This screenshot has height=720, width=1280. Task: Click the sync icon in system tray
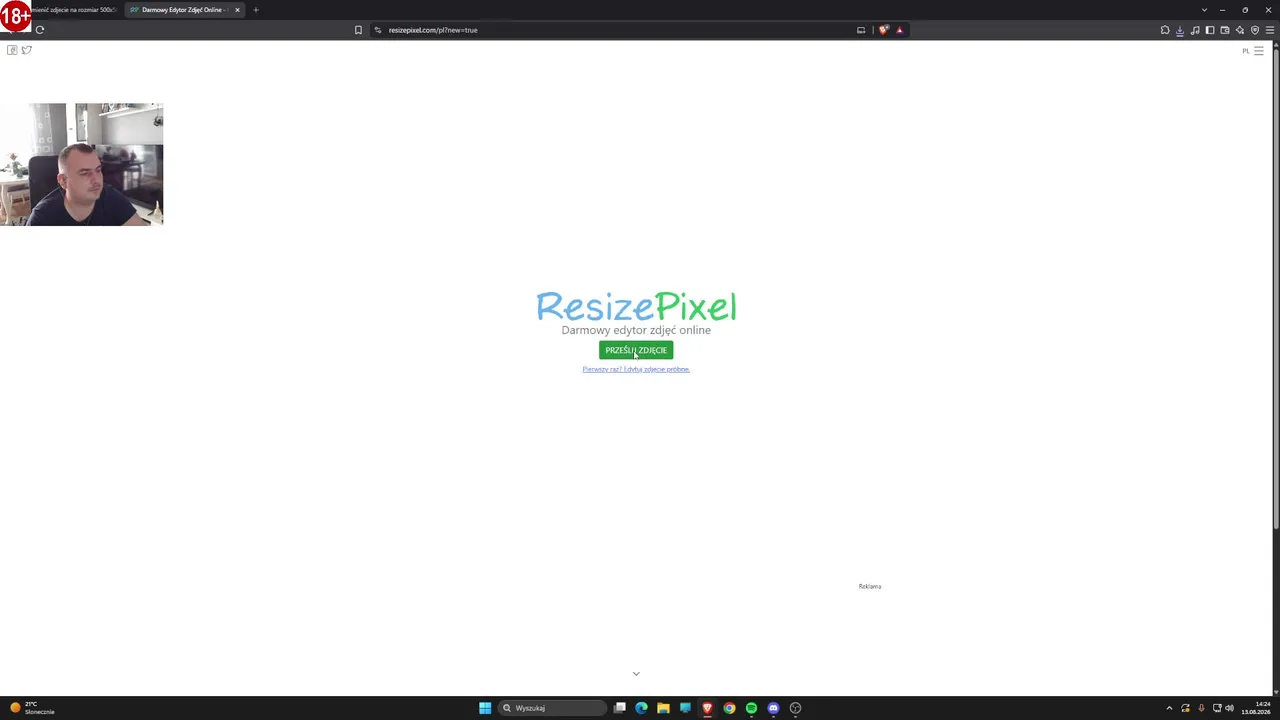point(1185,708)
